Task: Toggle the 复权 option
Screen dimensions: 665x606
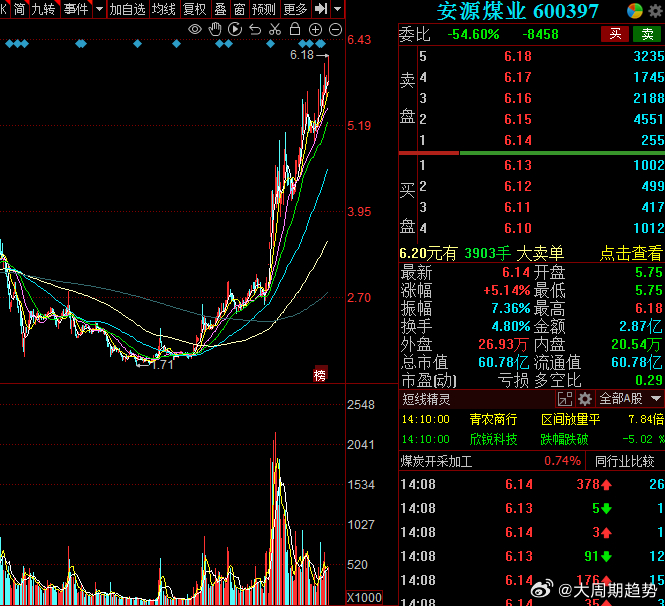Action: tap(194, 9)
